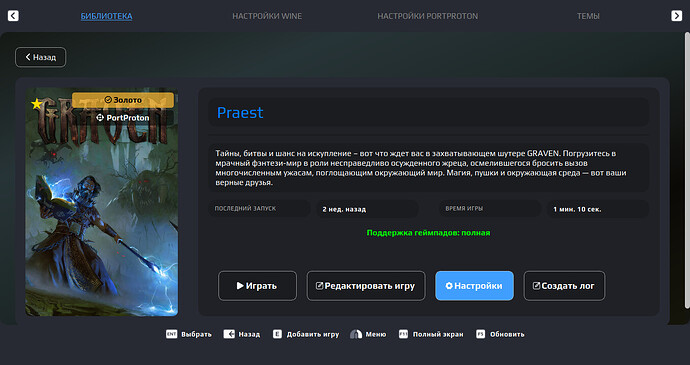The height and width of the screenshot is (365, 690).
Task: Click the Добавить игру hint in footer
Action: click(306, 334)
